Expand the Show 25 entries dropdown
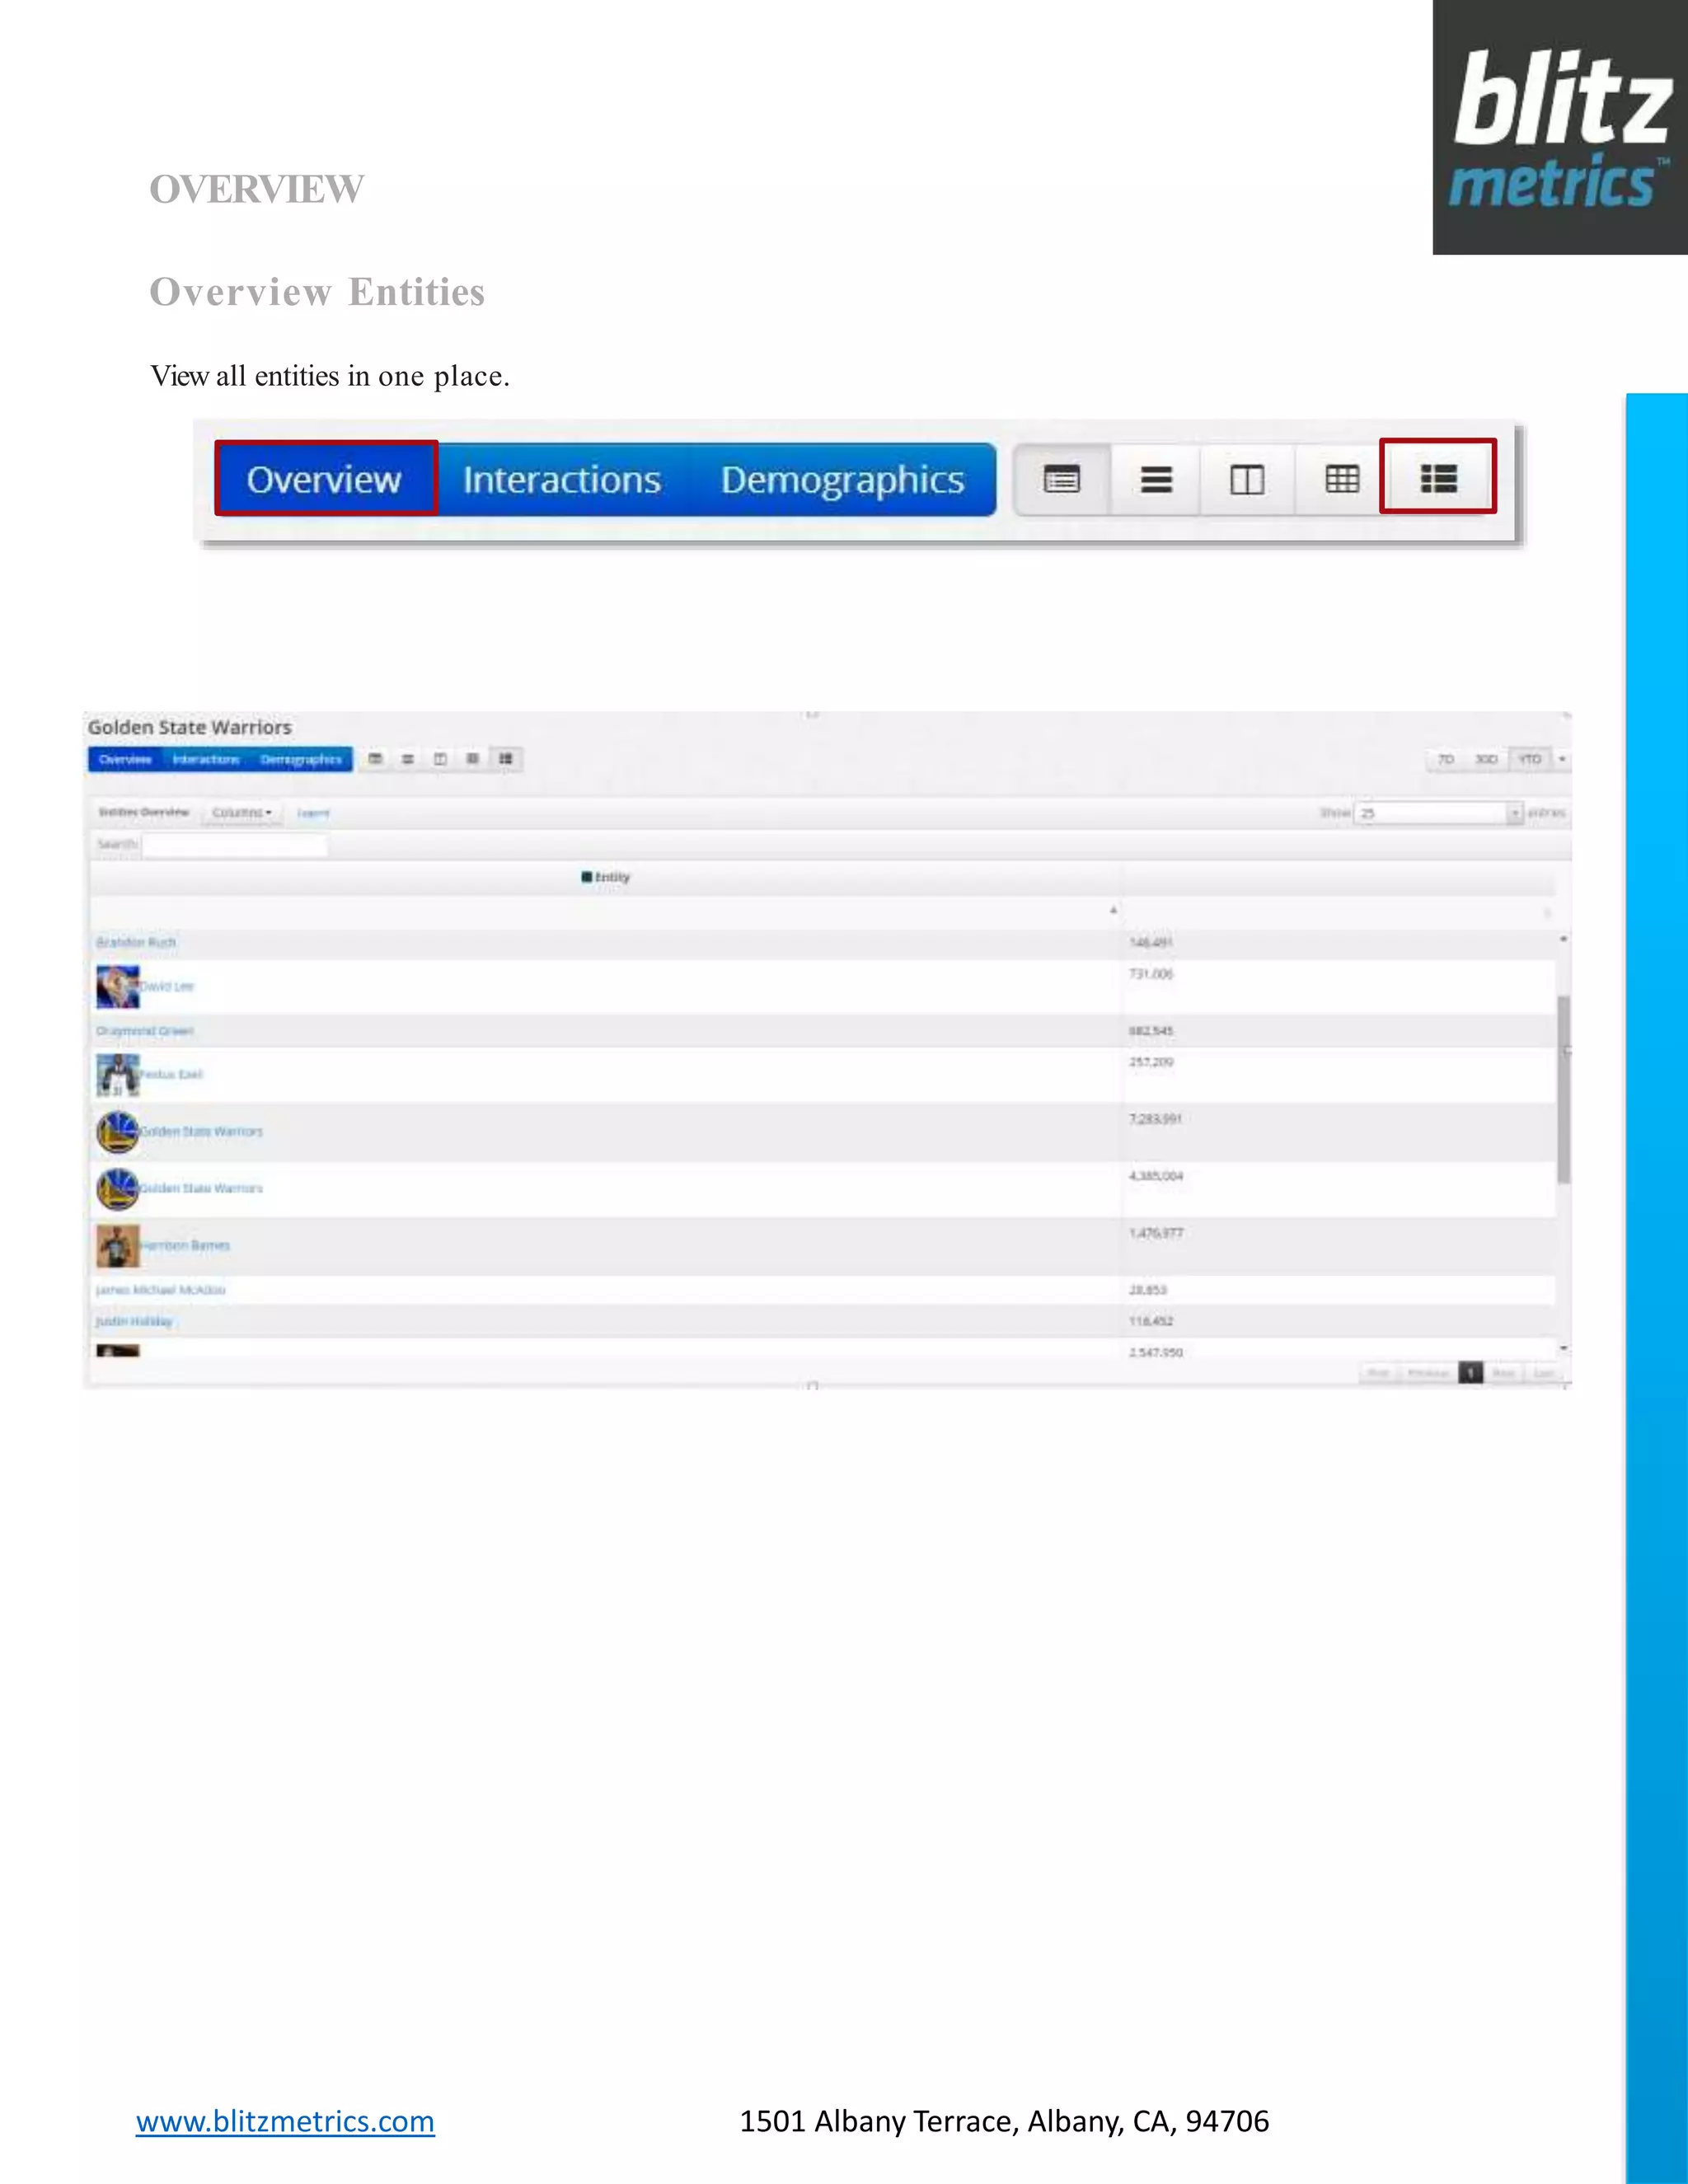 pos(1437,813)
